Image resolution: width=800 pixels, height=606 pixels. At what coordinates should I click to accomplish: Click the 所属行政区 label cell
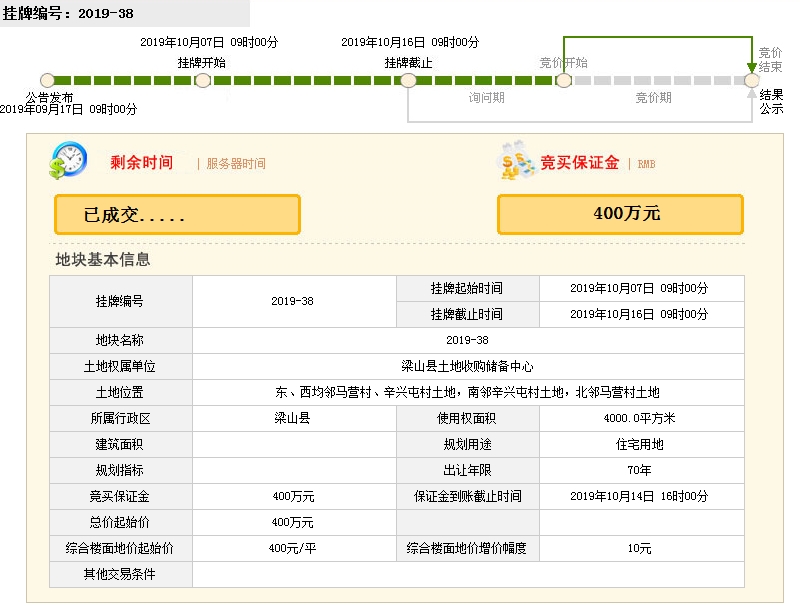pyautogui.click(x=121, y=418)
